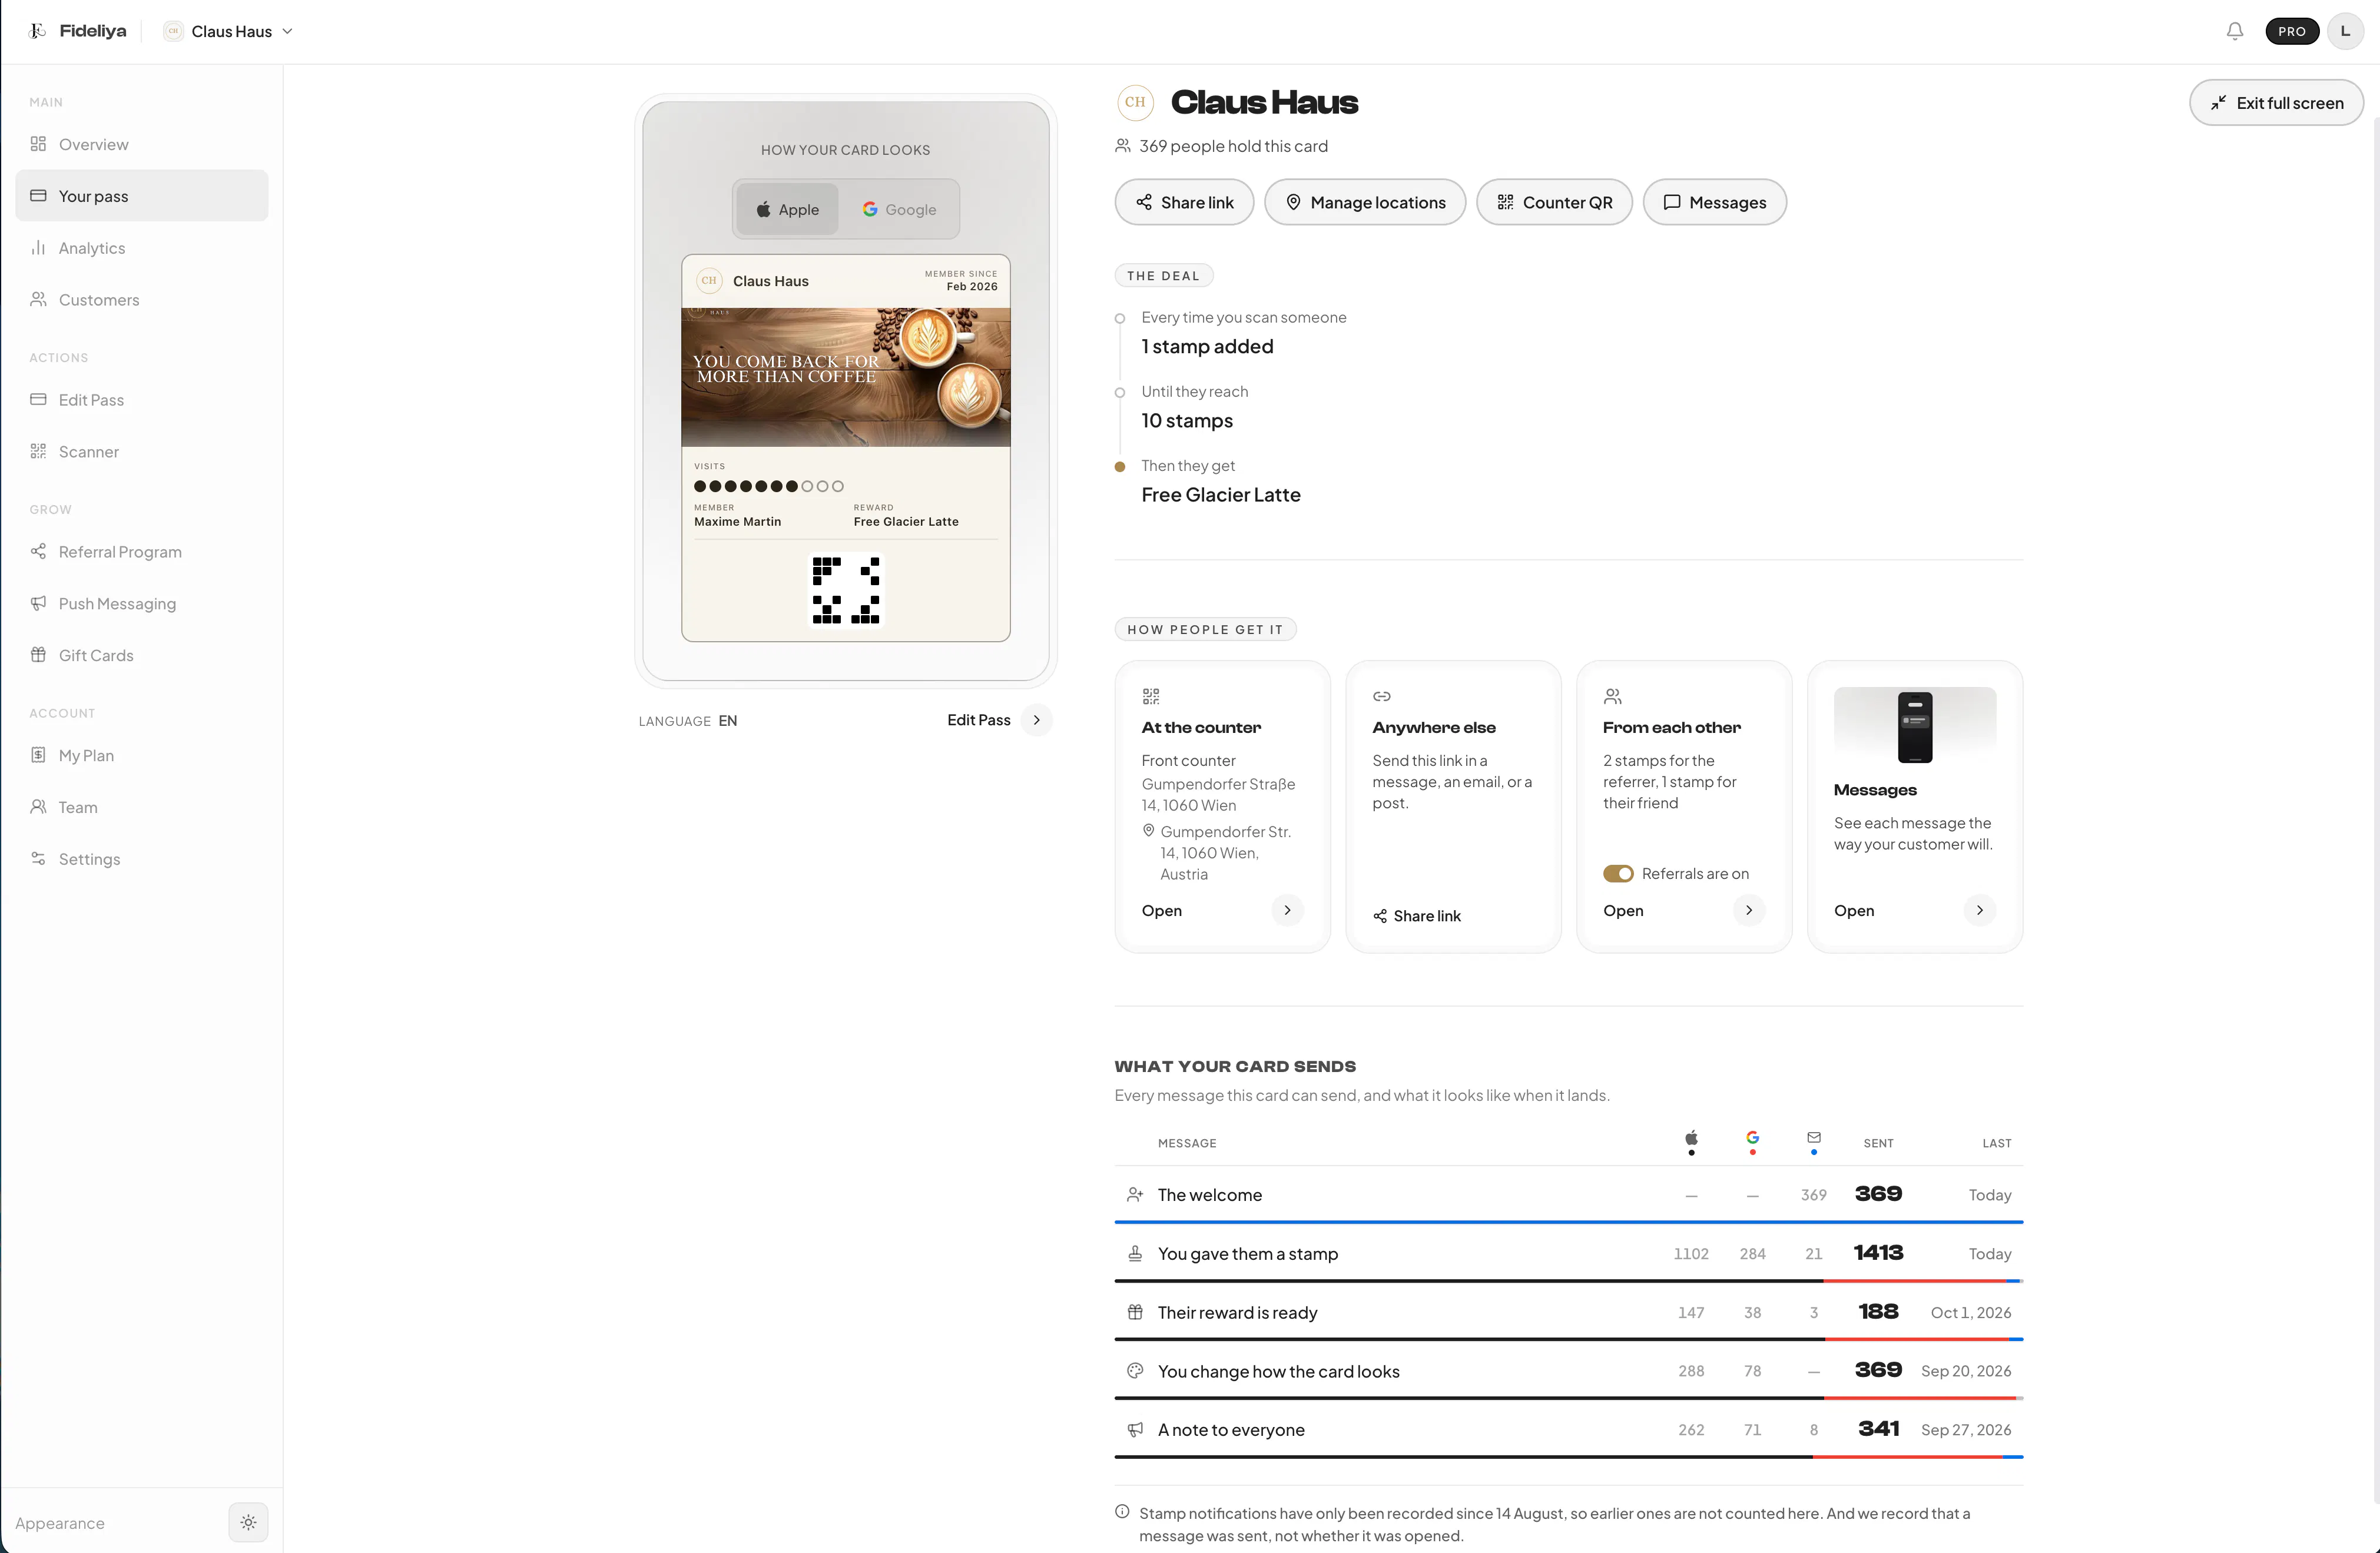Click the Fideliya logo

point(78,31)
